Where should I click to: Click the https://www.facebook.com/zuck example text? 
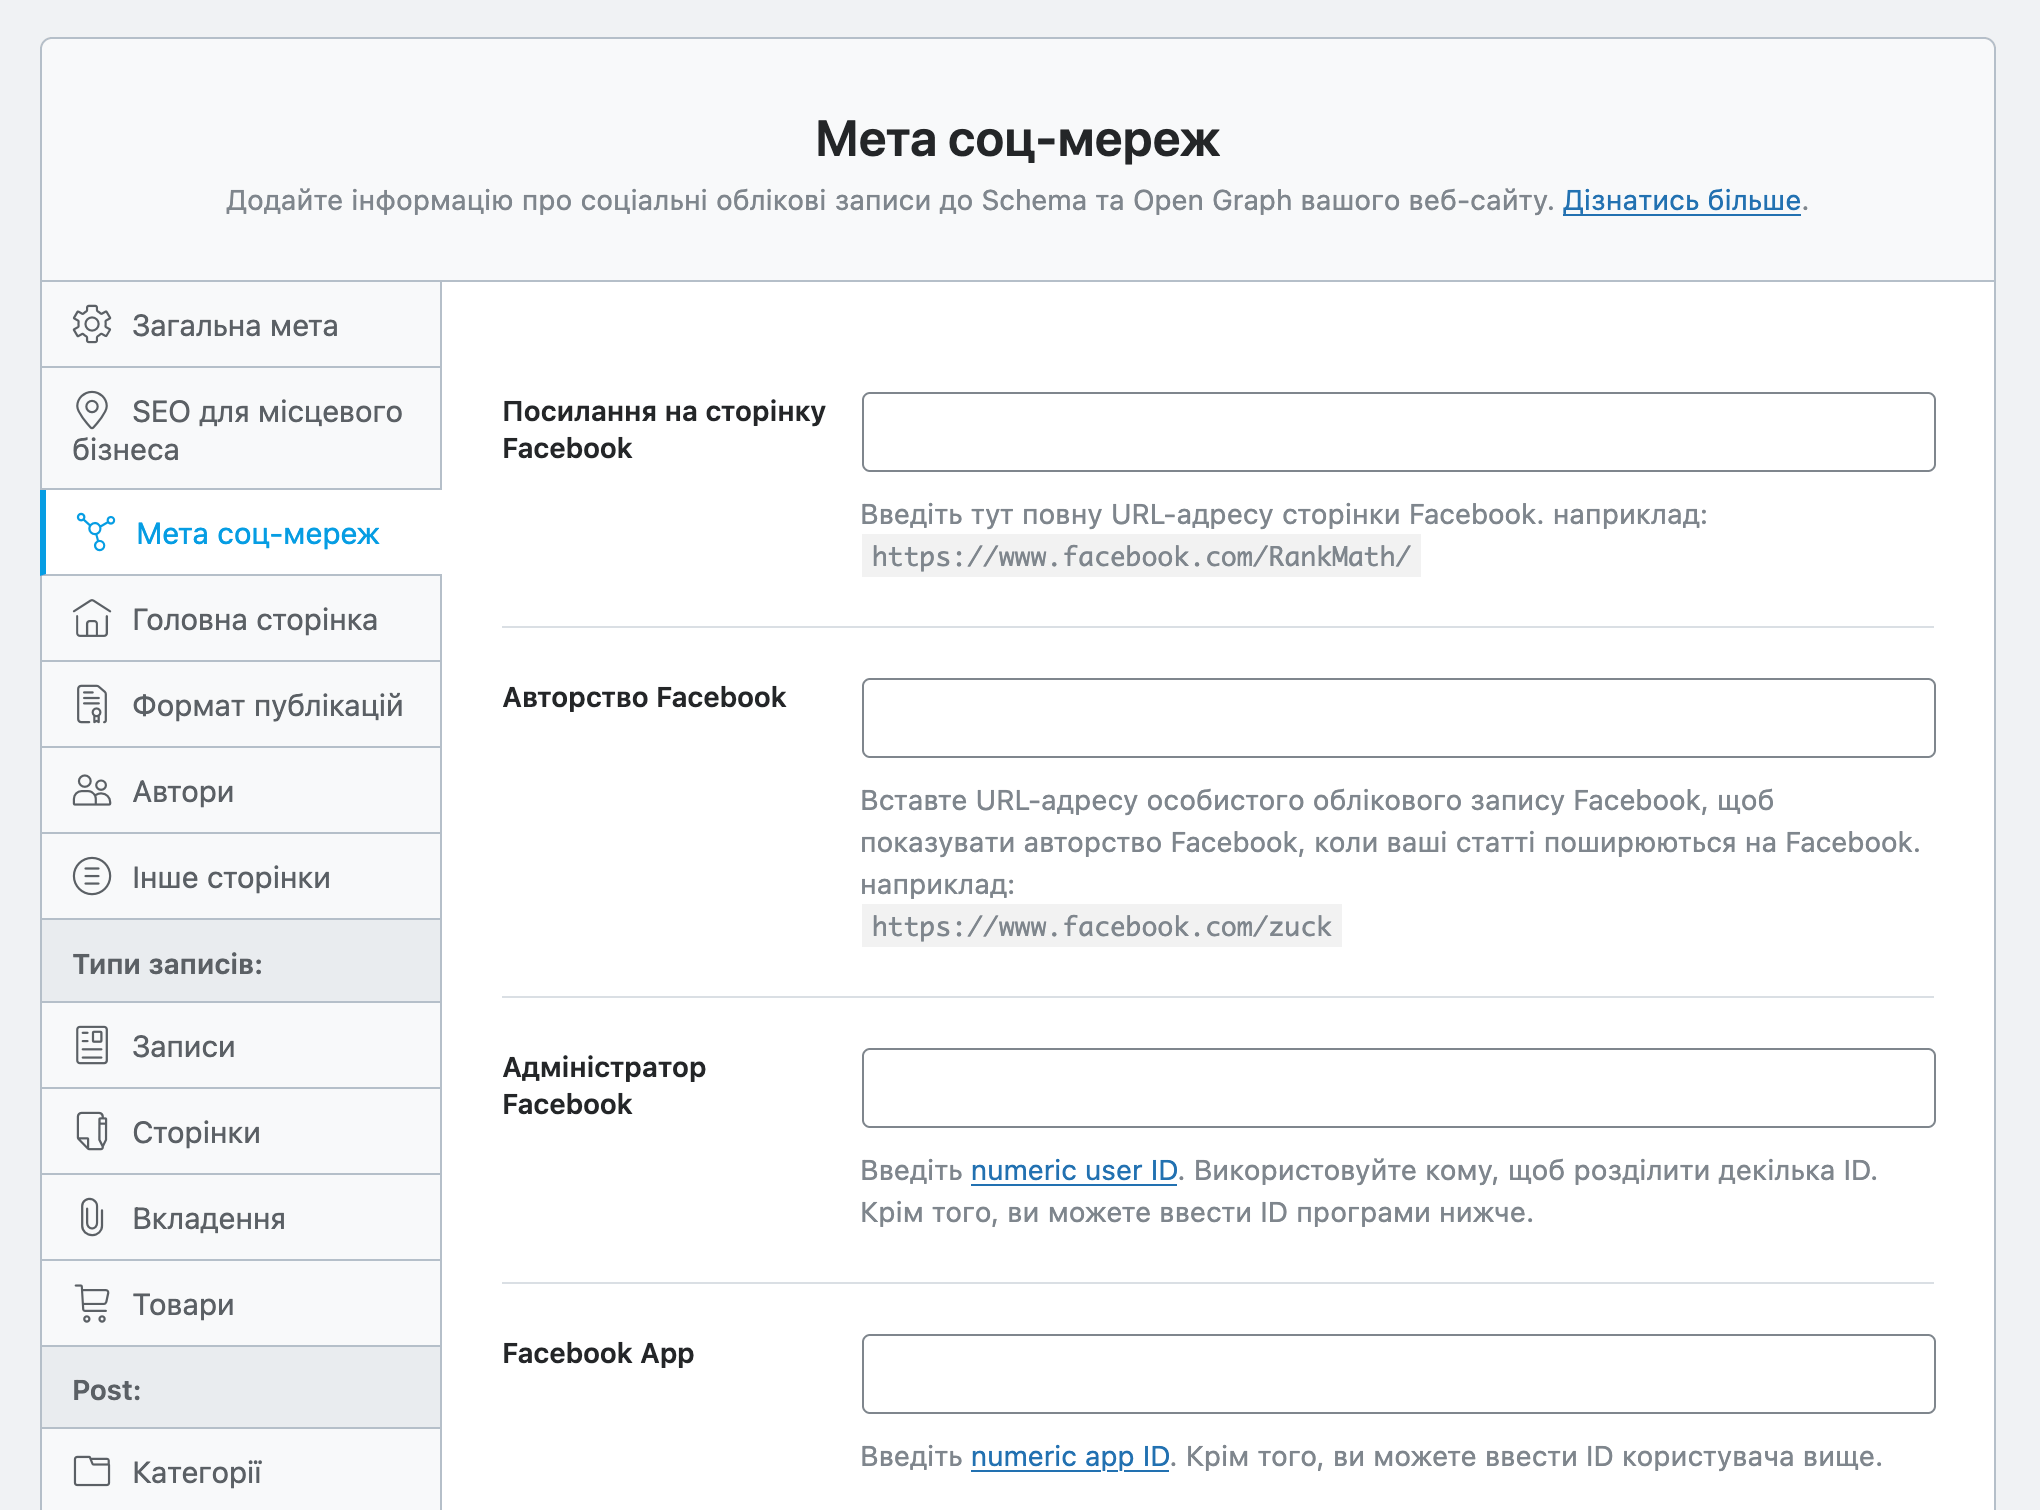1101,926
